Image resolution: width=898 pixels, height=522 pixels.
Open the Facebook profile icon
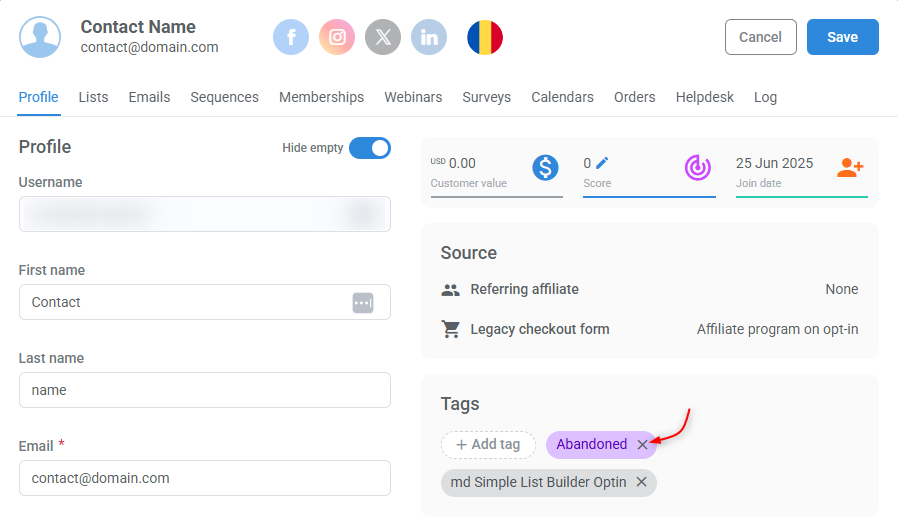point(291,37)
